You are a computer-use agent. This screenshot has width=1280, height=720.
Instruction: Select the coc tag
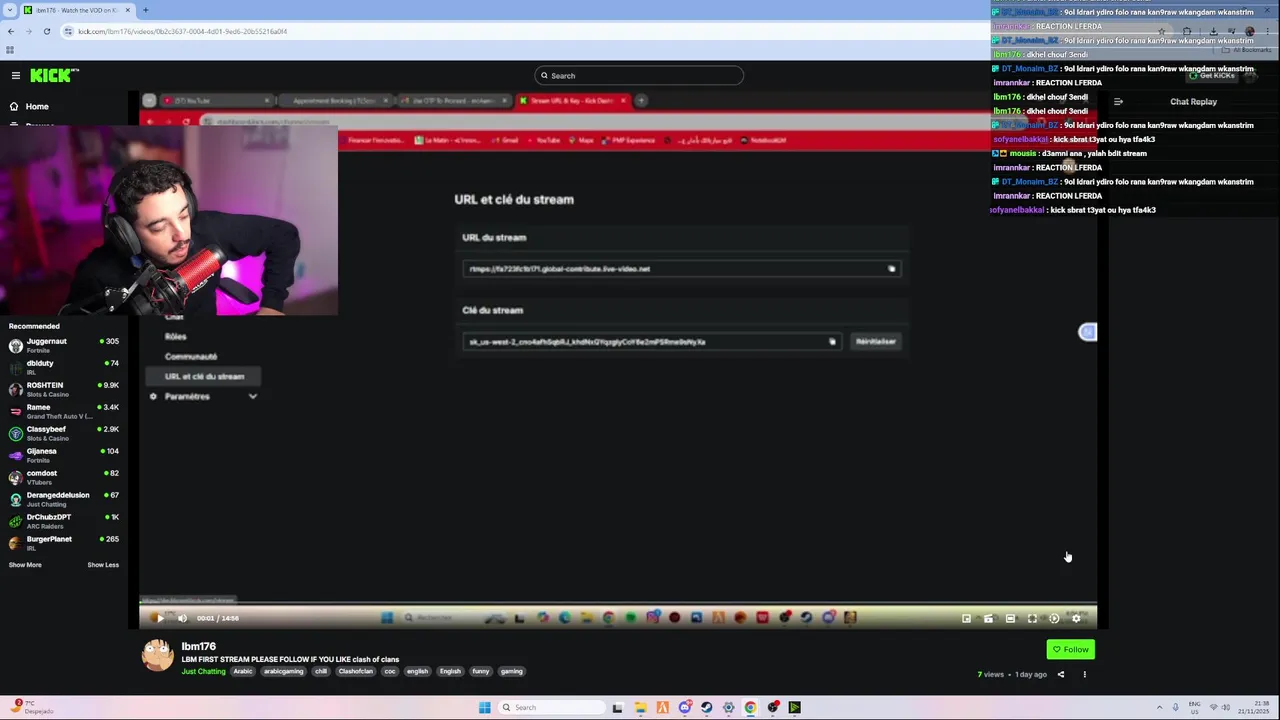[390, 671]
